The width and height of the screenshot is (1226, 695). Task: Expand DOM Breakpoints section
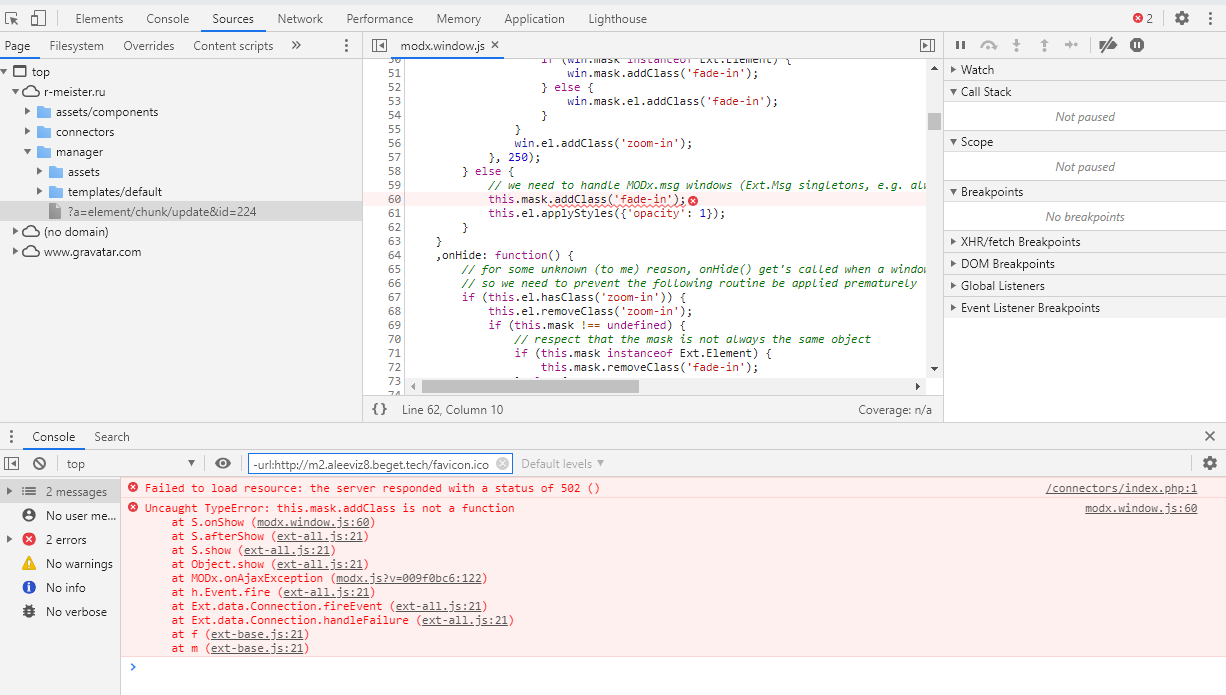click(1085, 263)
